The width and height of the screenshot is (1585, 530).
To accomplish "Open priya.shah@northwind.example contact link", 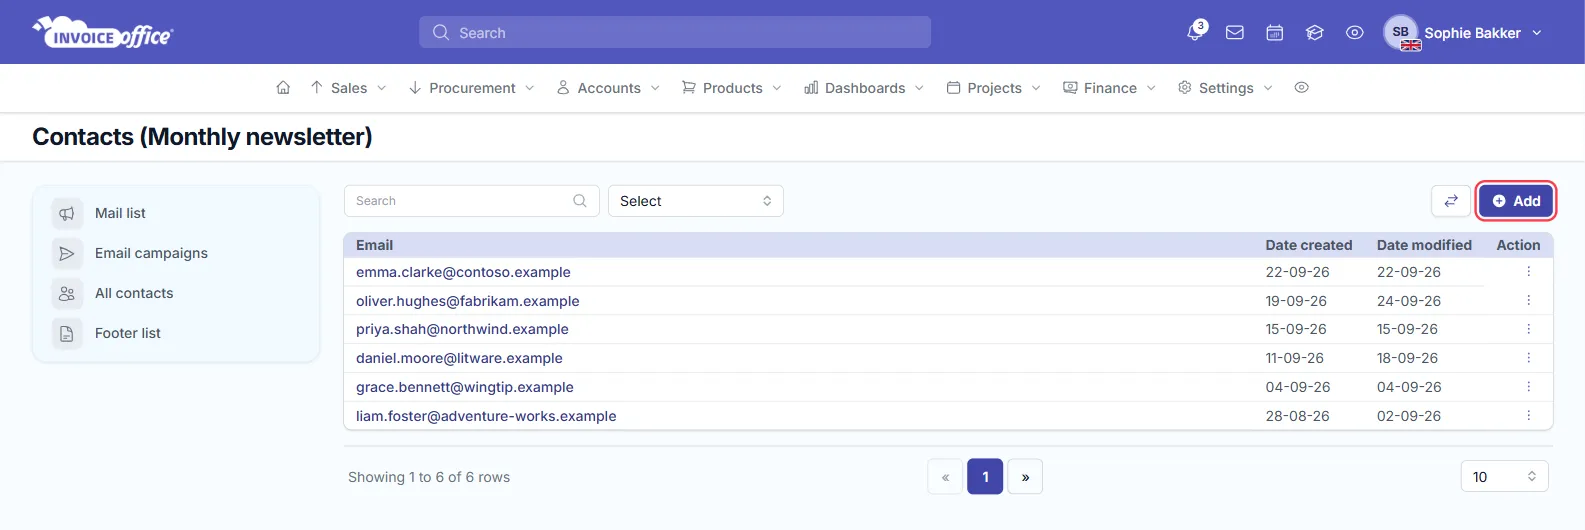I will point(462,329).
